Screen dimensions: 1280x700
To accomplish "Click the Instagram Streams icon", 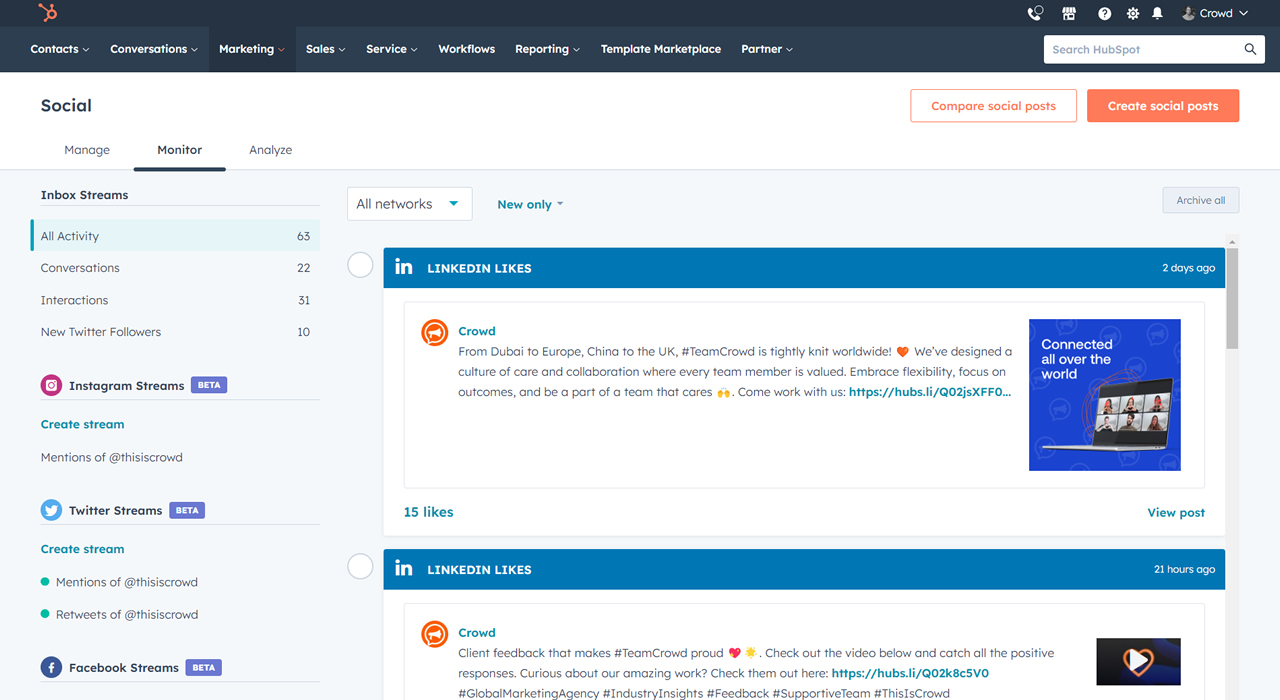I will tap(51, 385).
